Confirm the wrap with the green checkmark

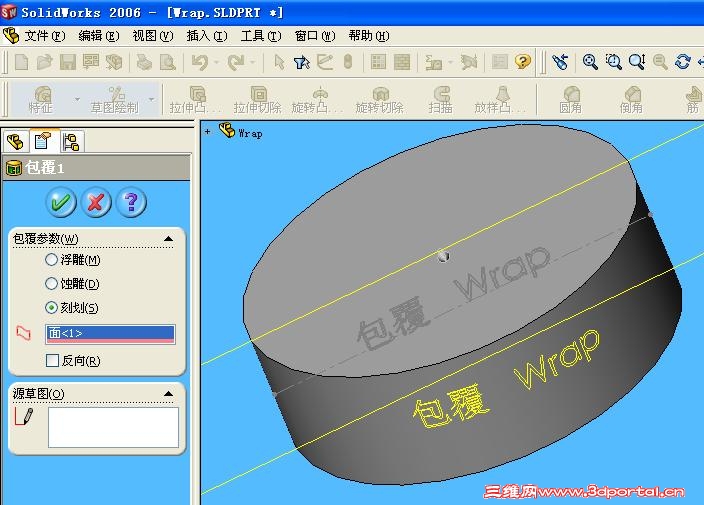tap(61, 202)
